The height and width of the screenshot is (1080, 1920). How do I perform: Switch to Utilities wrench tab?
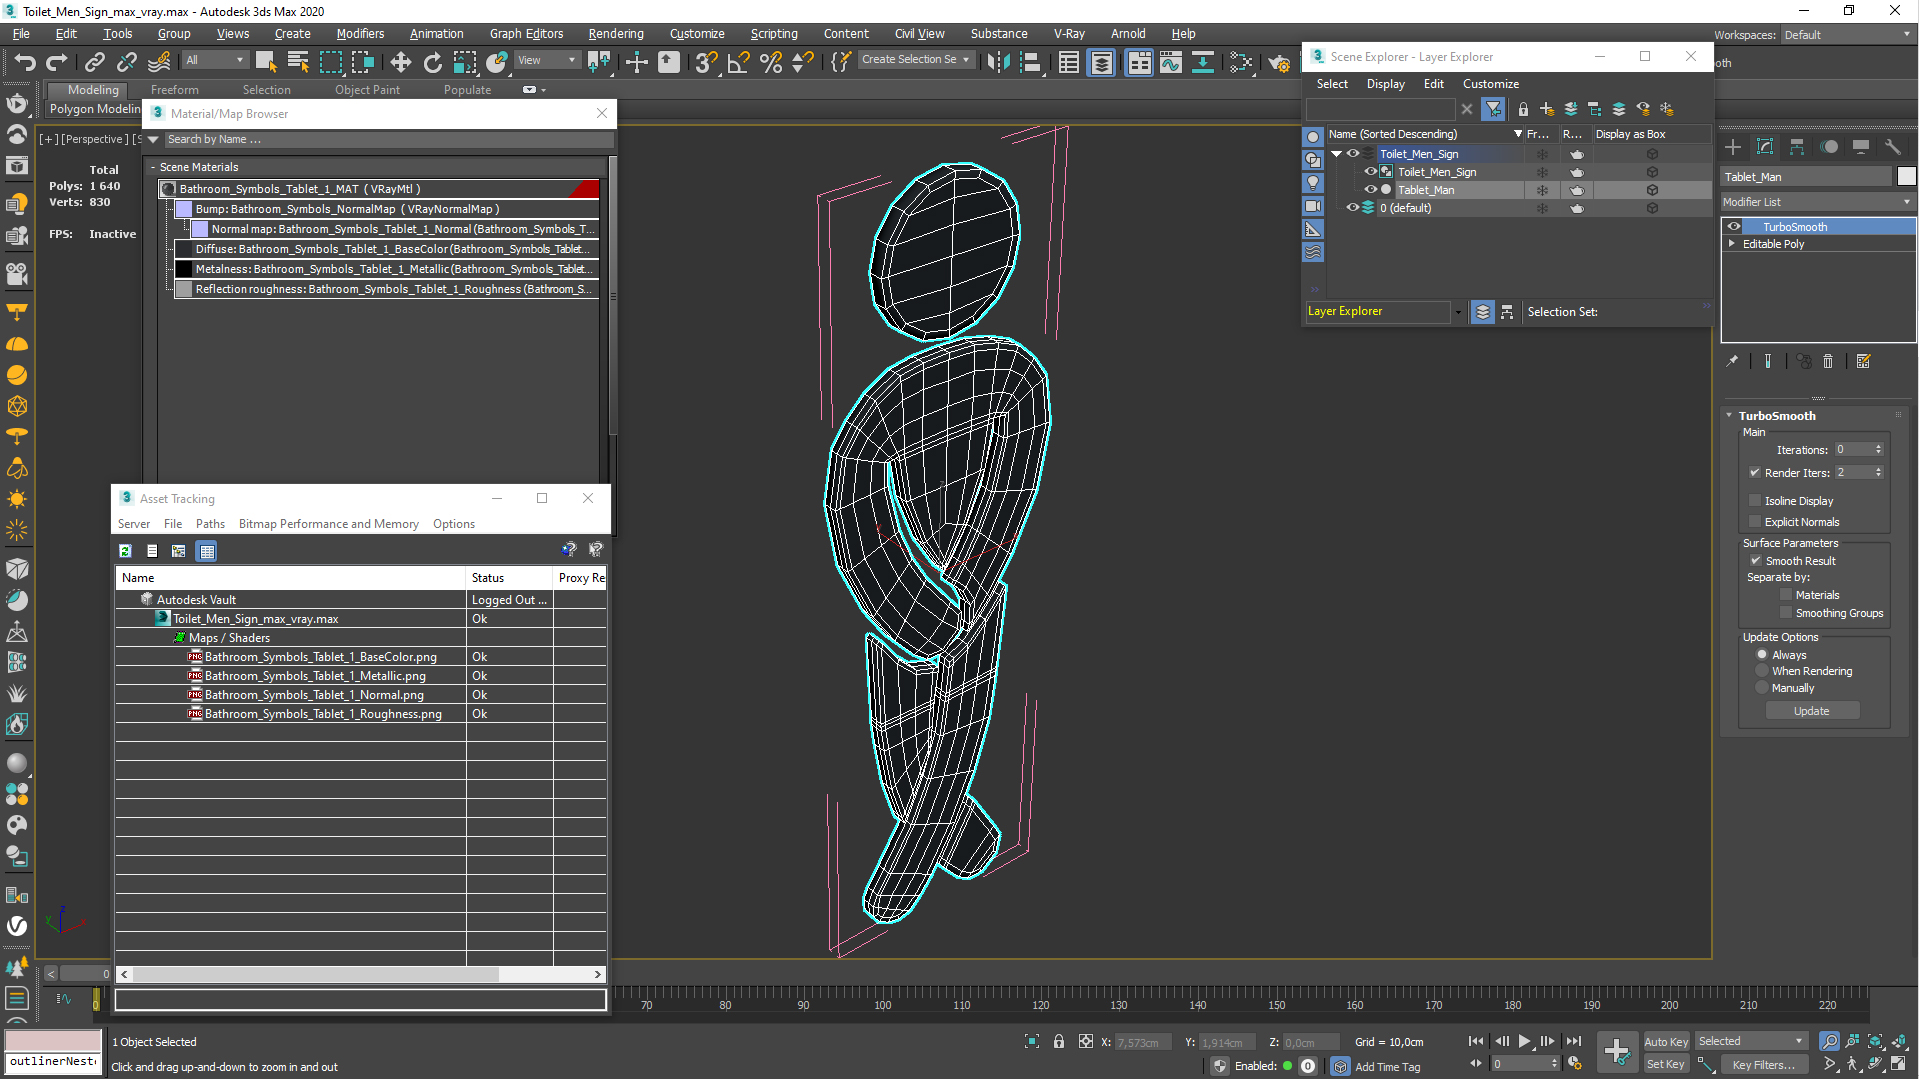[1892, 147]
